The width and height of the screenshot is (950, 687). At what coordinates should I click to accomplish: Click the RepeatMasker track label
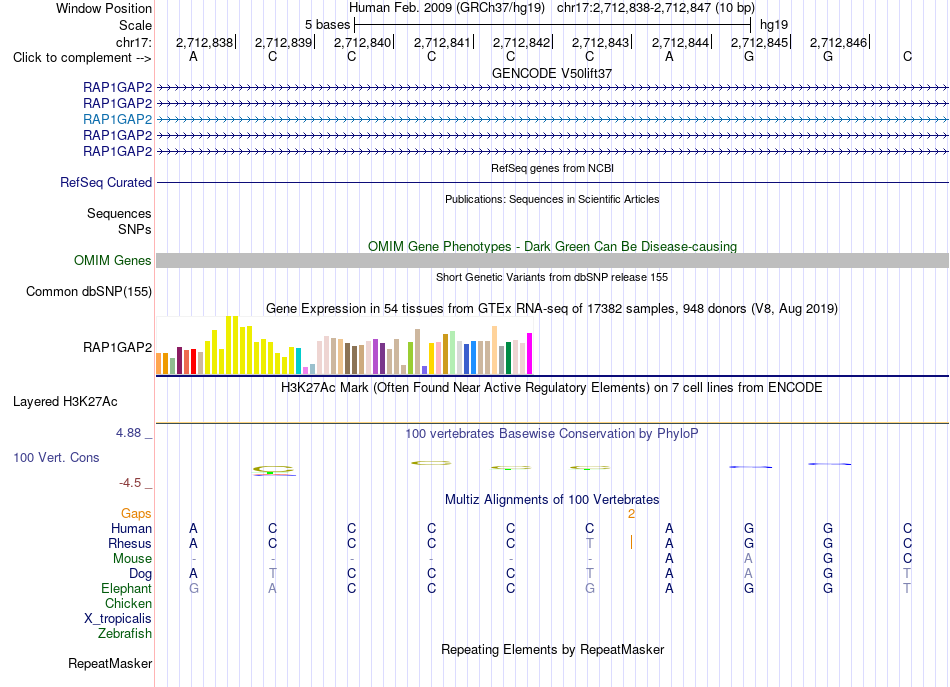point(110,663)
